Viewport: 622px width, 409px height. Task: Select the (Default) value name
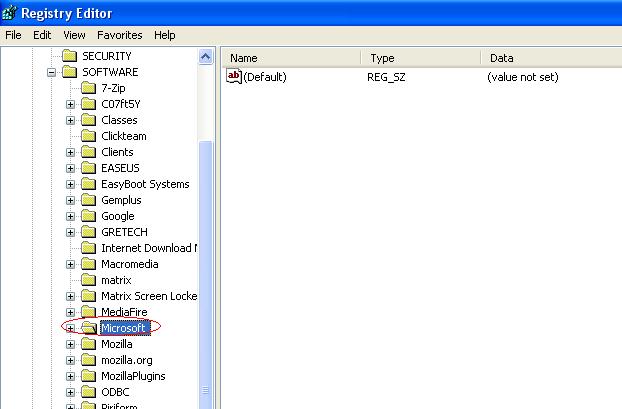pyautogui.click(x=265, y=77)
